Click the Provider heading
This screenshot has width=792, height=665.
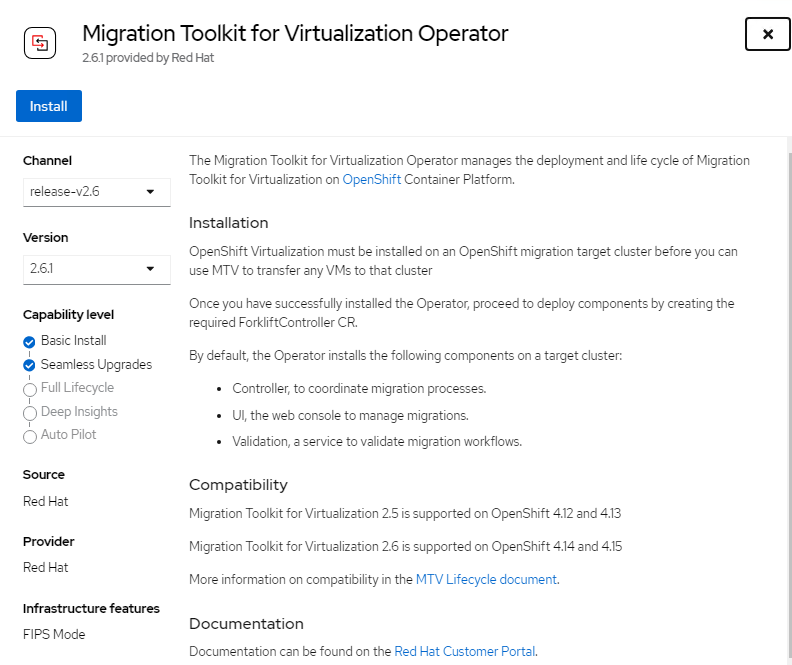(48, 541)
